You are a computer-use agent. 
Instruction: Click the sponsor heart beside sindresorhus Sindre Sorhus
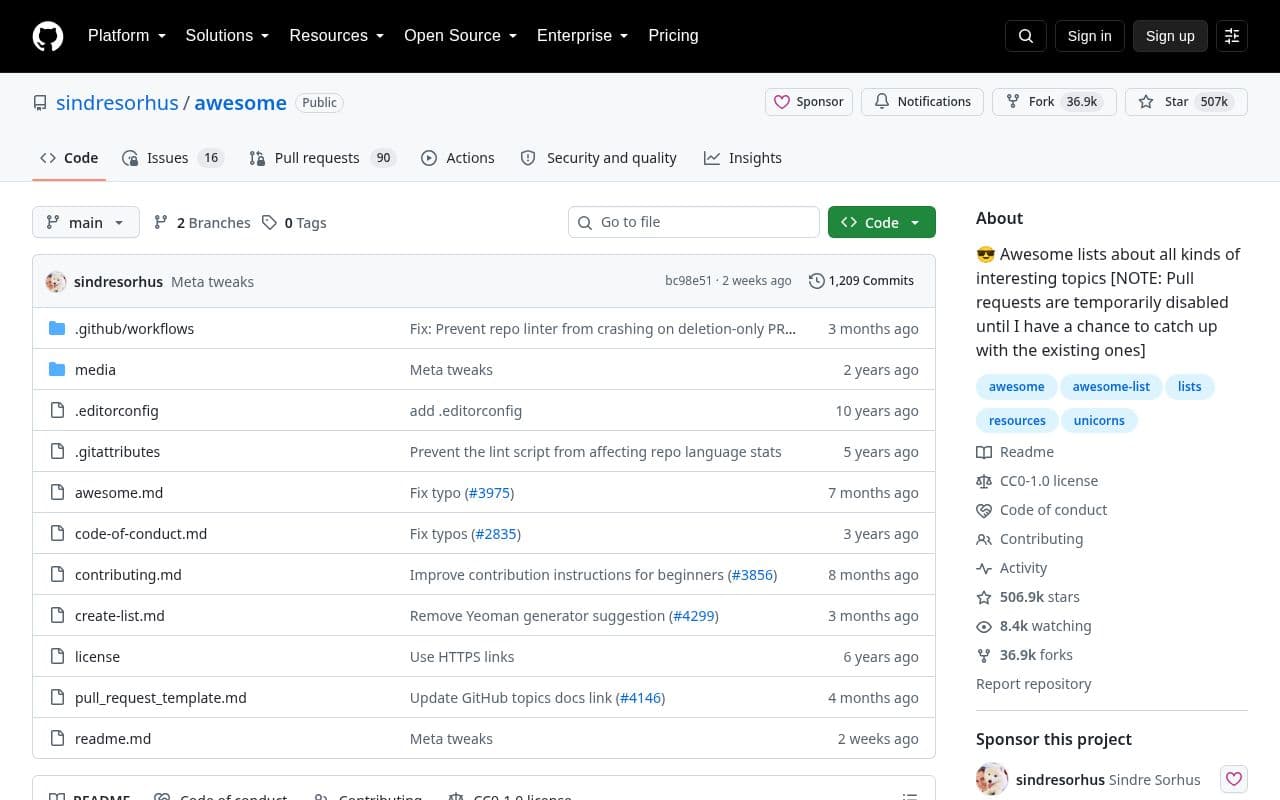(1234, 779)
